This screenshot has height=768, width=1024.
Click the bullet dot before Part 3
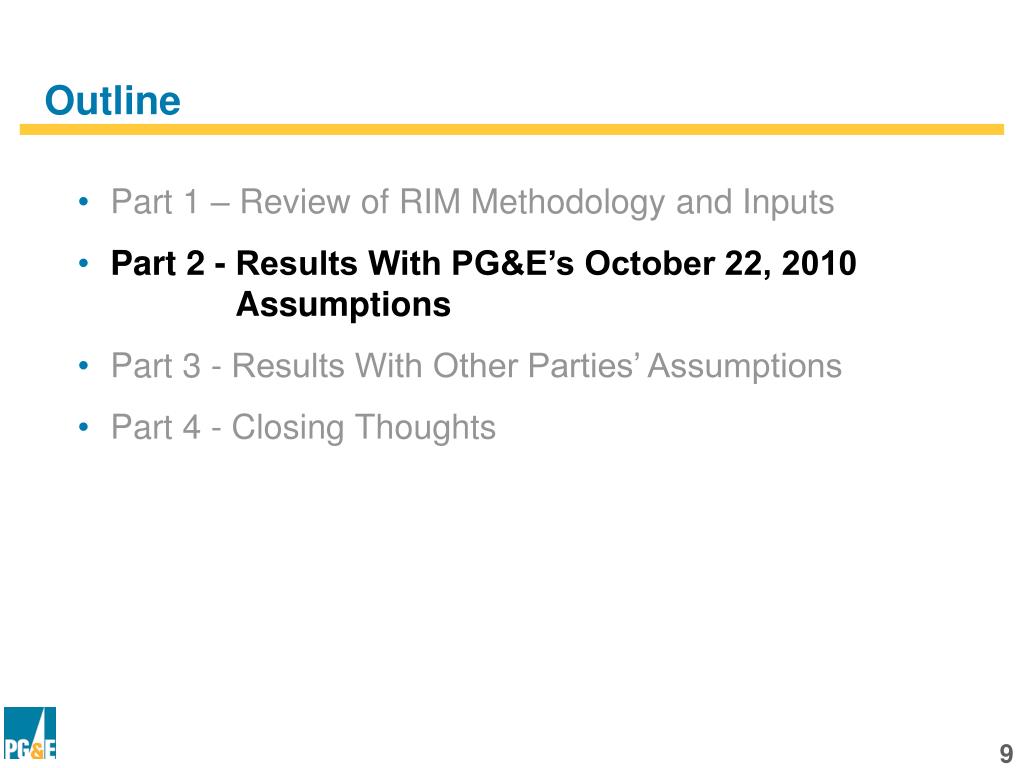point(83,366)
